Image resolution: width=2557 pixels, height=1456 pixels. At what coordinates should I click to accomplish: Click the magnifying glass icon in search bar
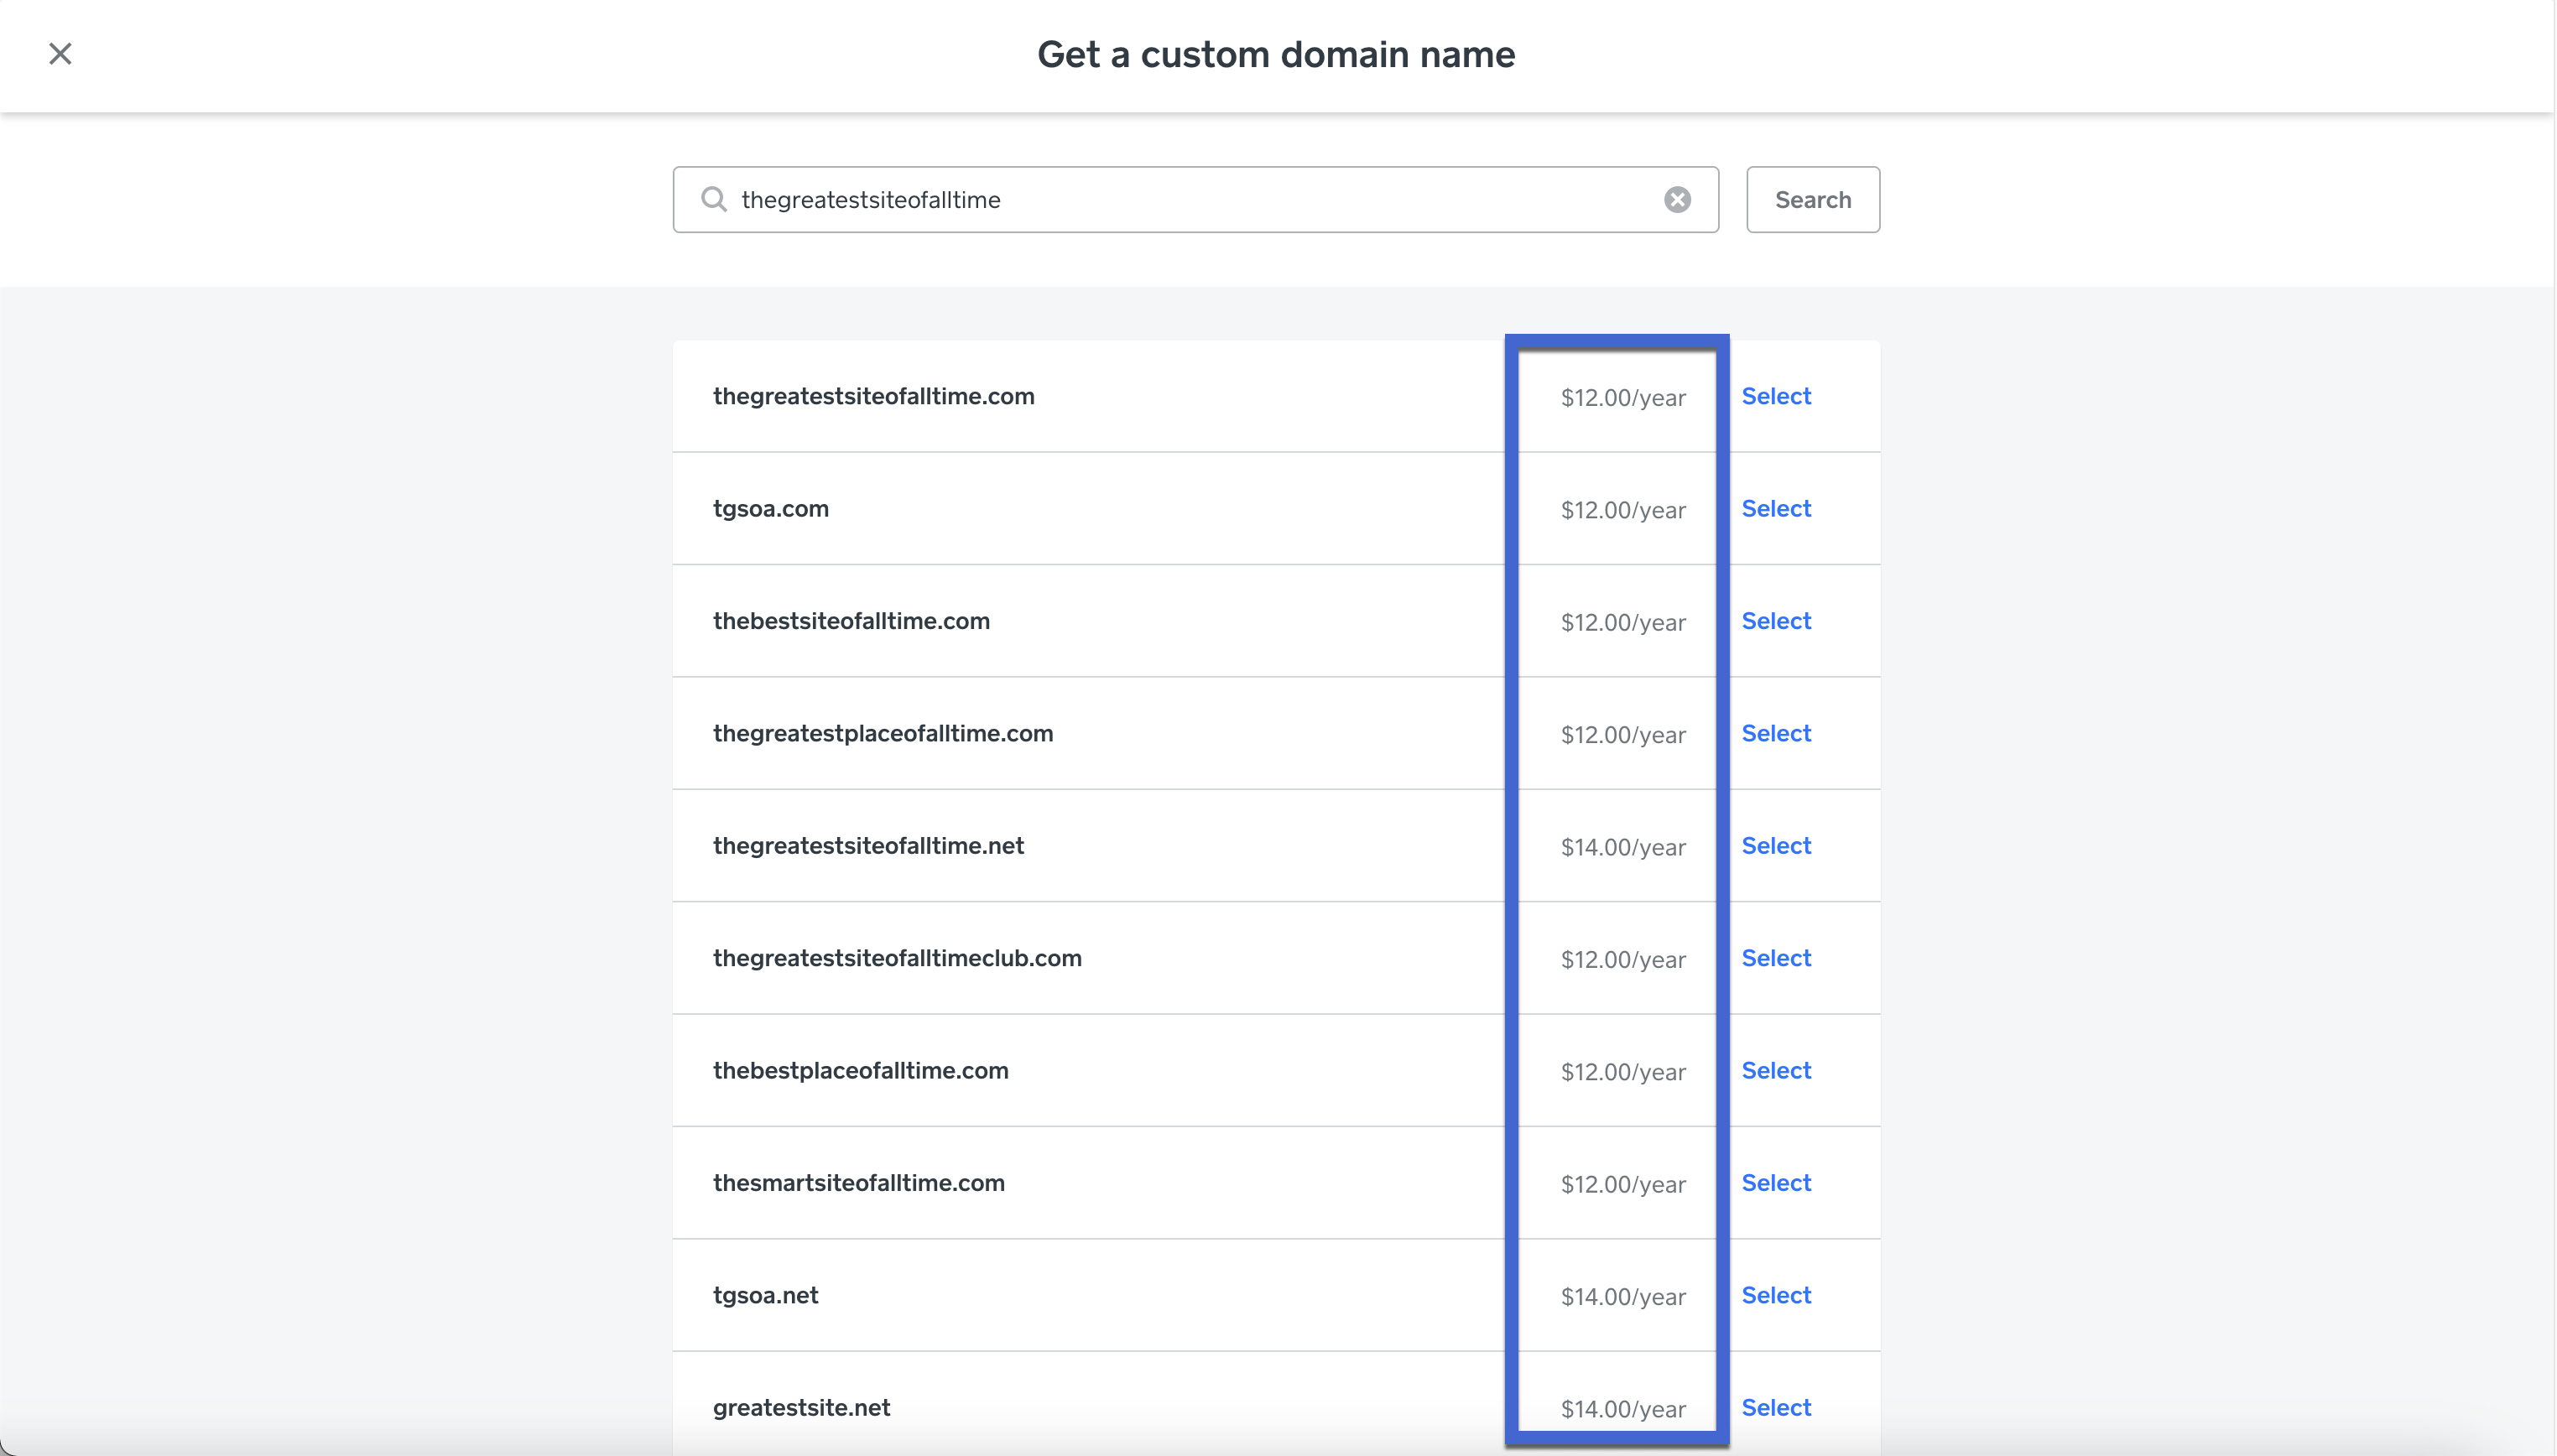tap(713, 199)
